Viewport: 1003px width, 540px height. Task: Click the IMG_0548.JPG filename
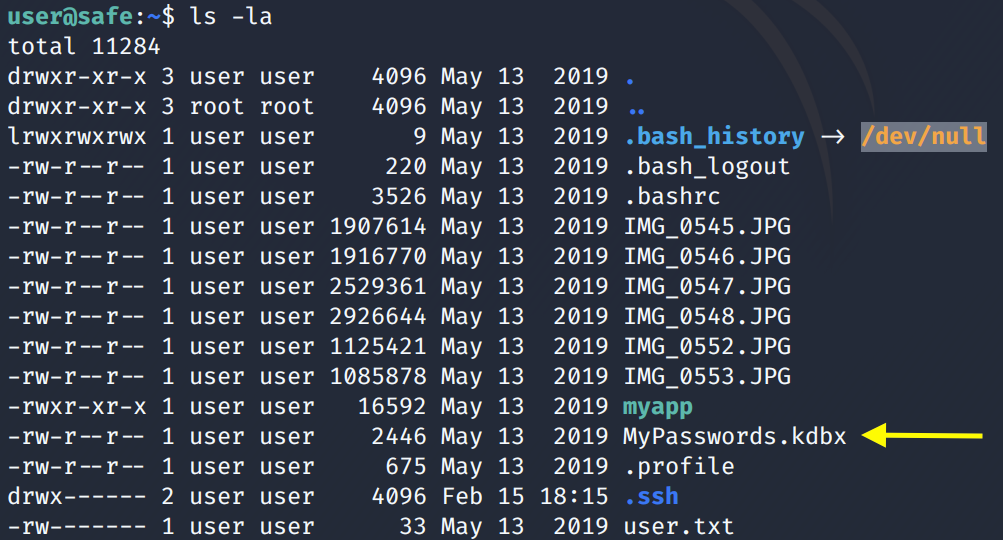pyautogui.click(x=706, y=317)
